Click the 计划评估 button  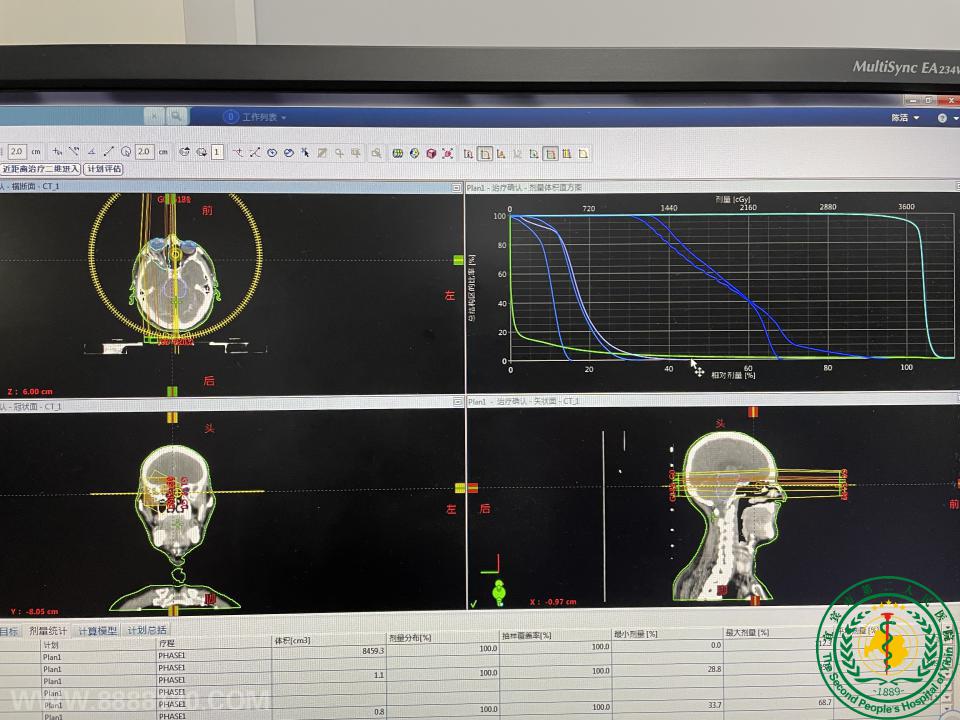pyautogui.click(x=104, y=169)
